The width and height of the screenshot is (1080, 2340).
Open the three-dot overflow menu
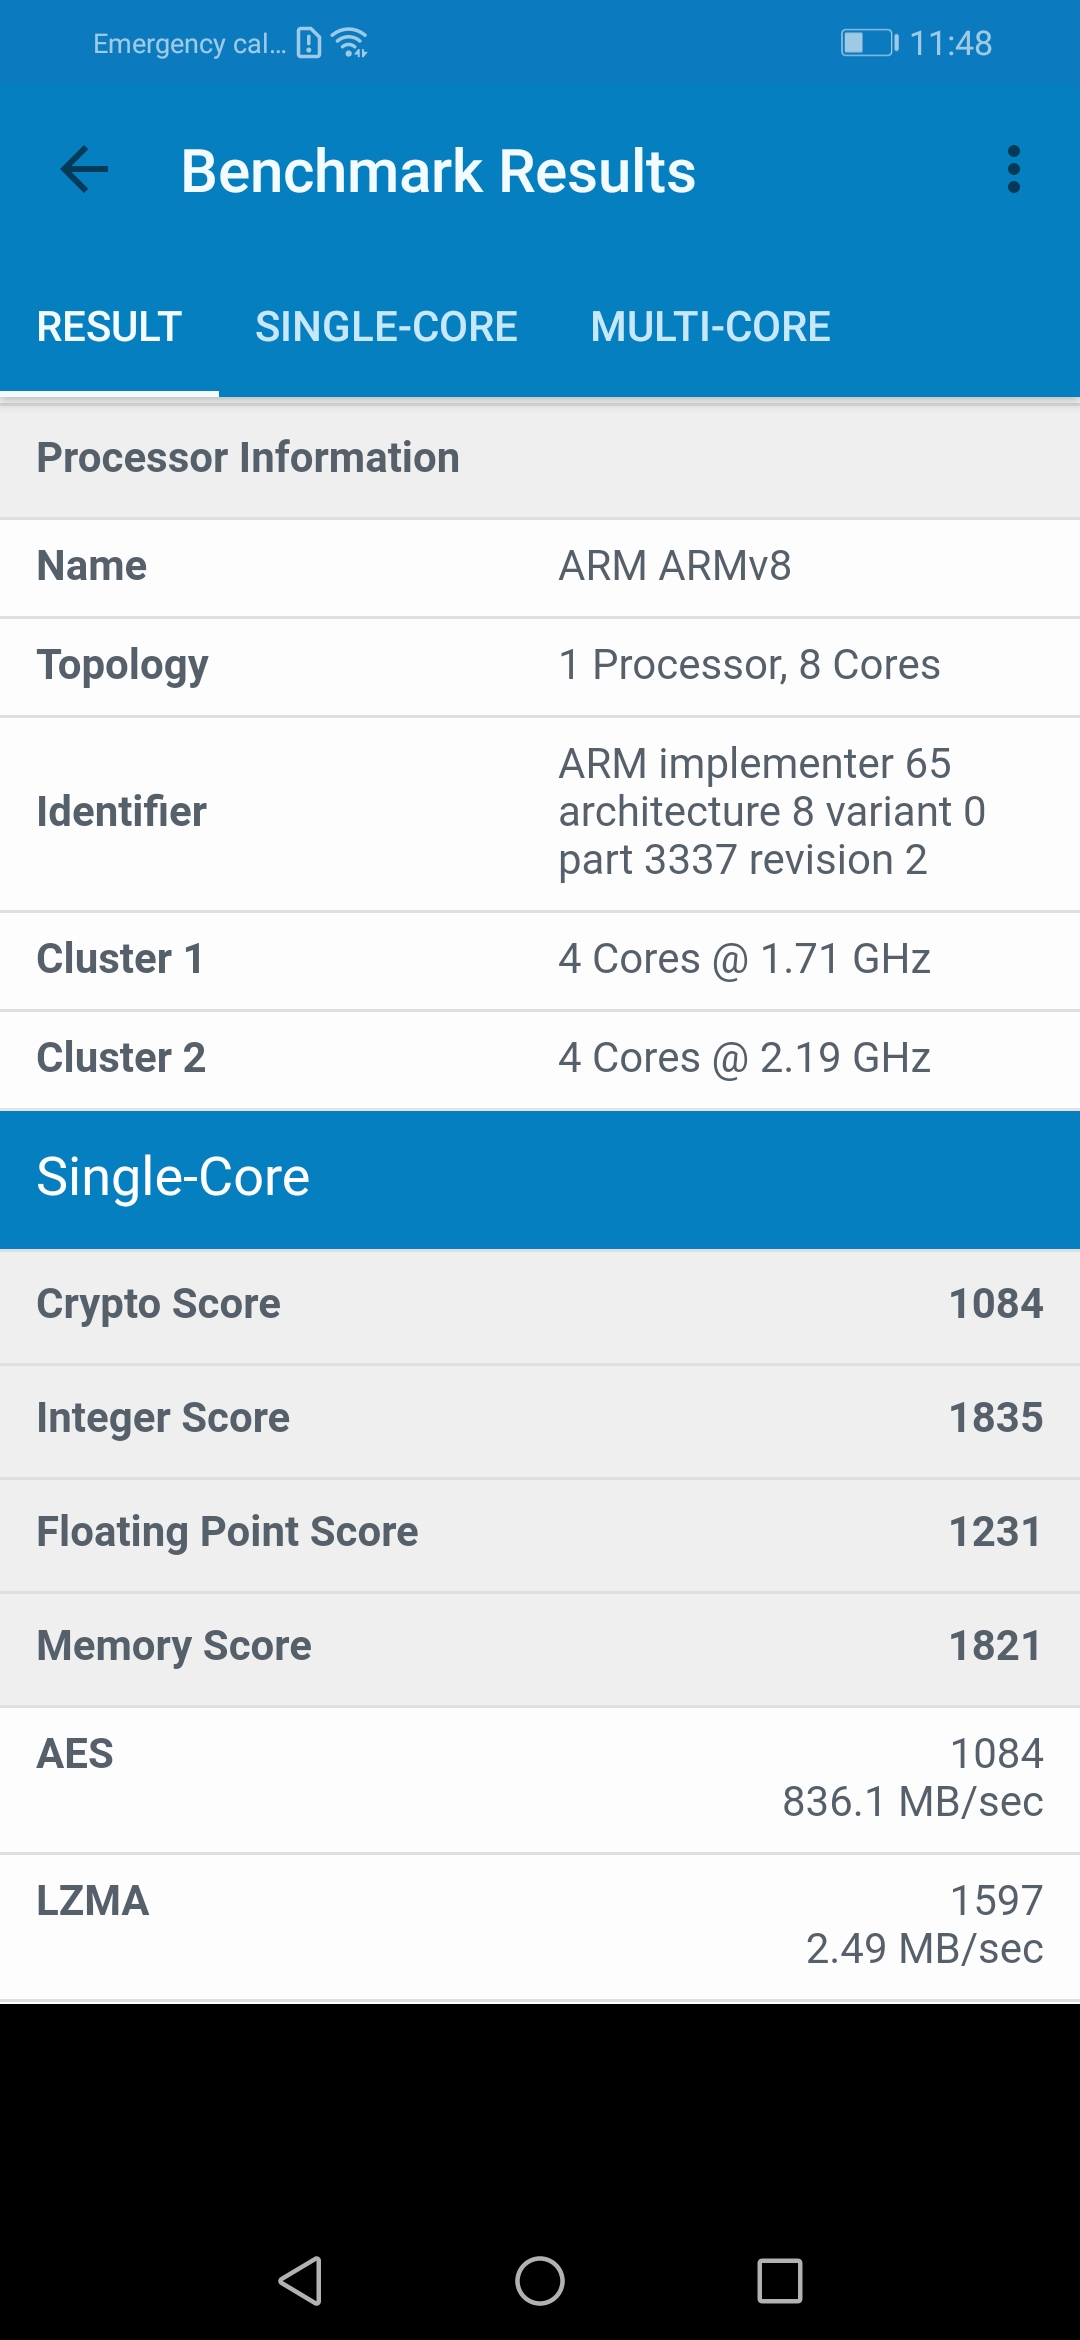[x=1013, y=170]
